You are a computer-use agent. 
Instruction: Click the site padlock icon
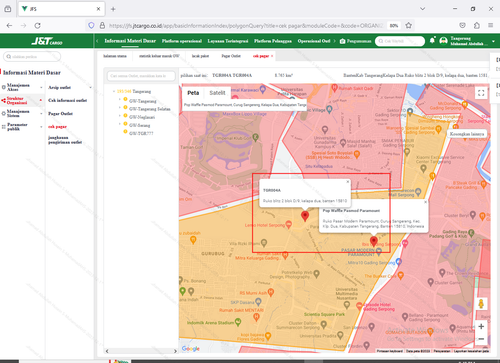(102, 25)
